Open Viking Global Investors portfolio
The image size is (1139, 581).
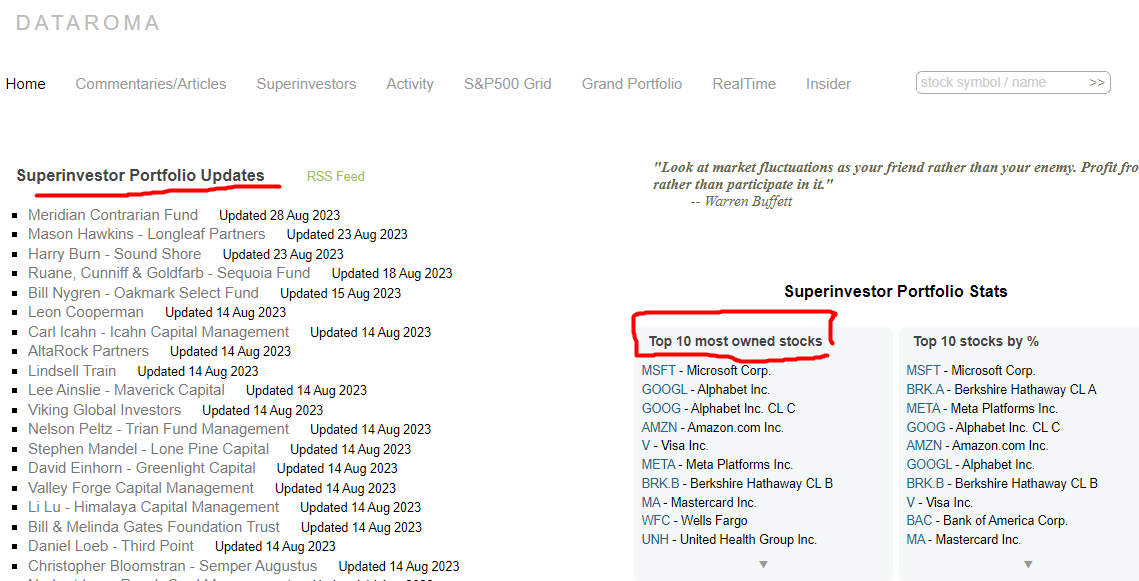[x=105, y=410]
